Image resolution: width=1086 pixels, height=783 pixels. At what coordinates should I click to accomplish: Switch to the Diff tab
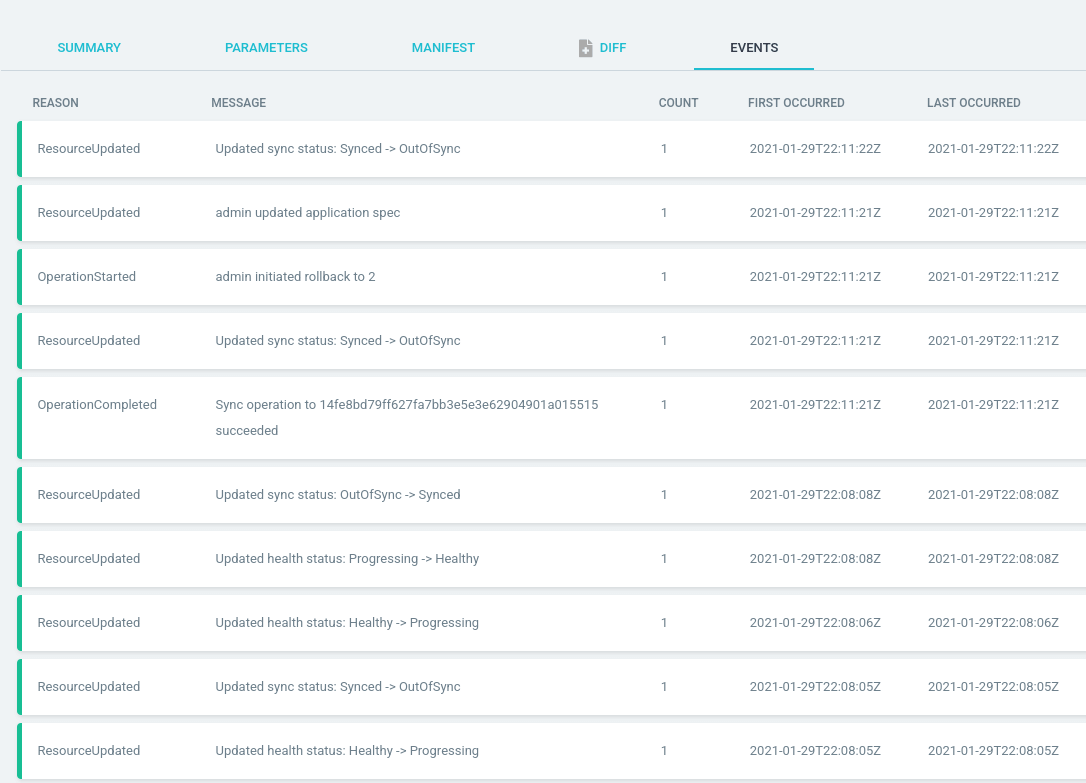point(612,48)
